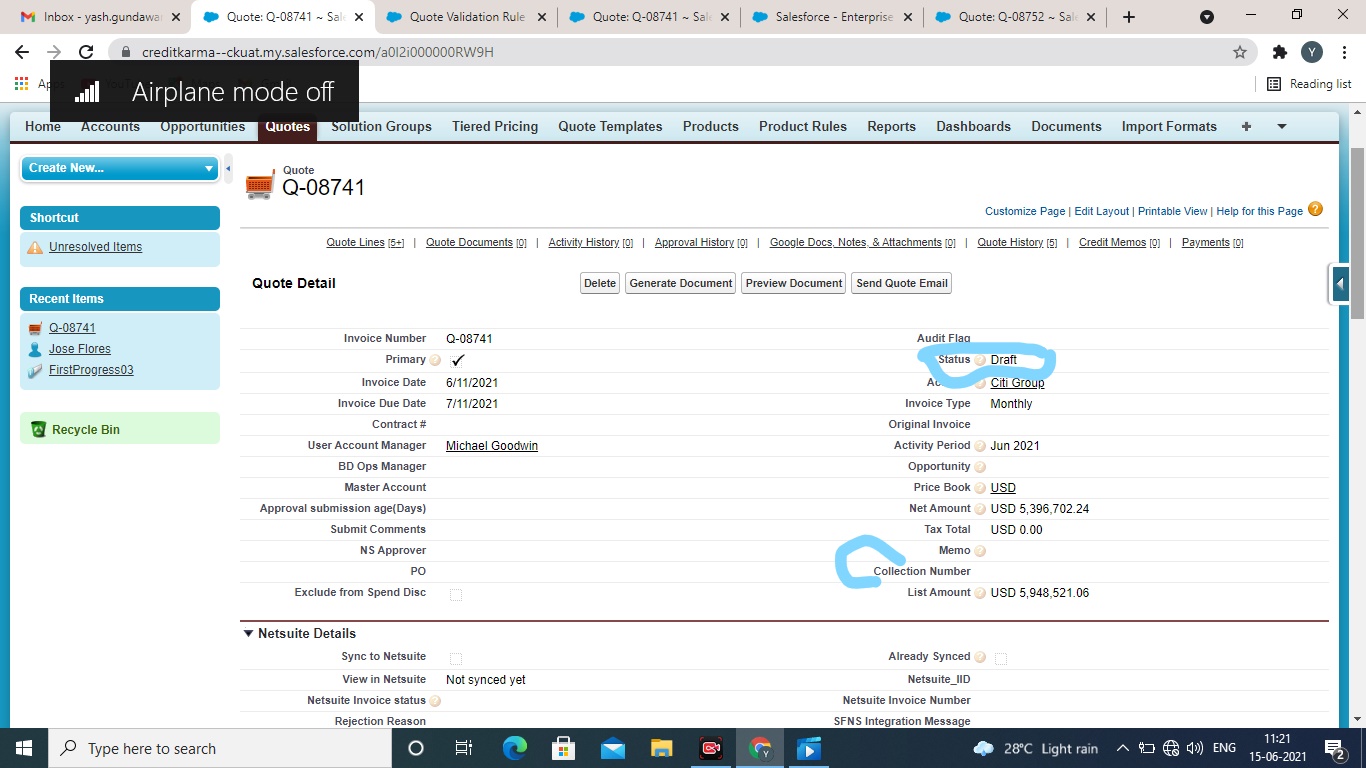Reload the current page
This screenshot has height=768, width=1366.
[x=86, y=52]
